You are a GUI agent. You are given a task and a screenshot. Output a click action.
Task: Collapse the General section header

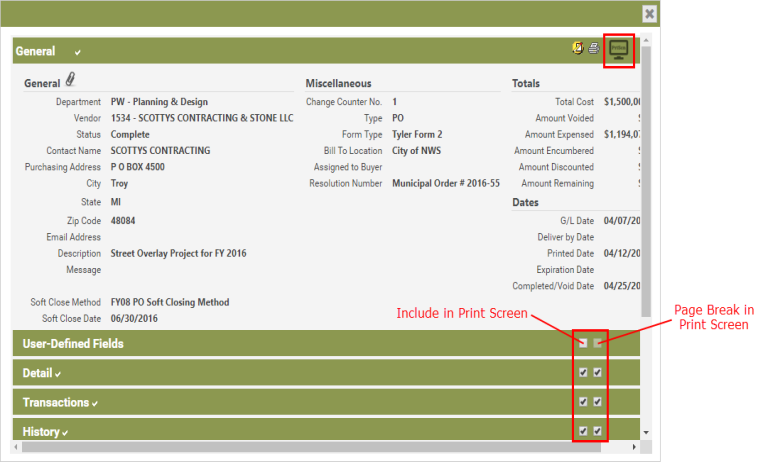click(36, 51)
